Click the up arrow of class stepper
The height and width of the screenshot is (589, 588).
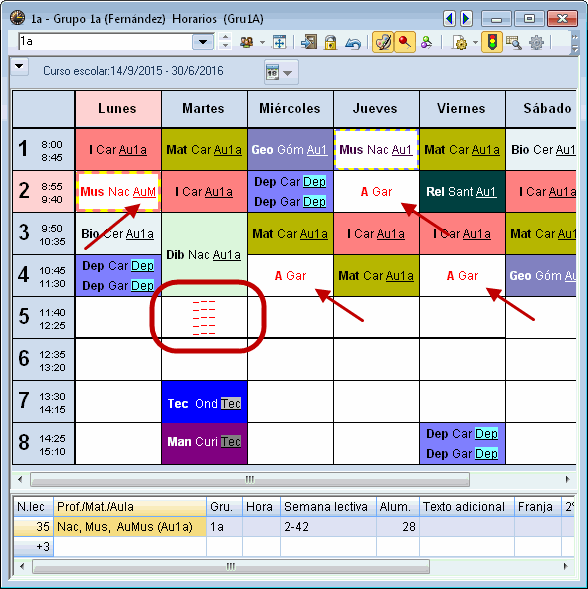[x=225, y=37]
